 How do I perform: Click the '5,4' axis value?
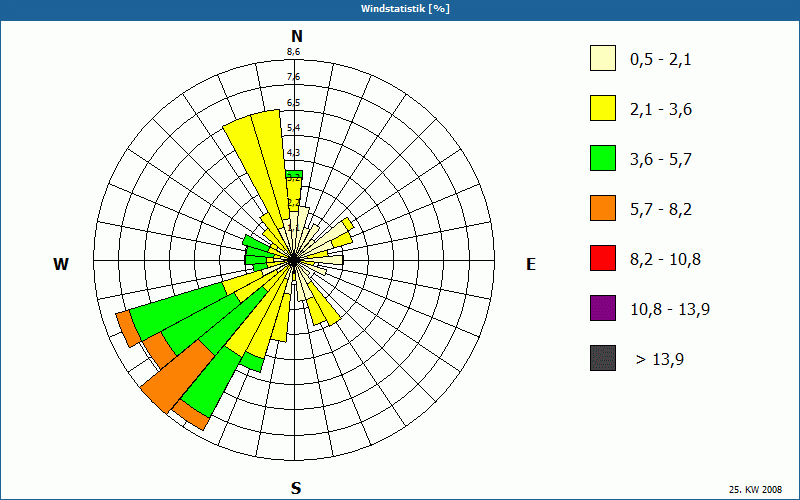(293, 128)
